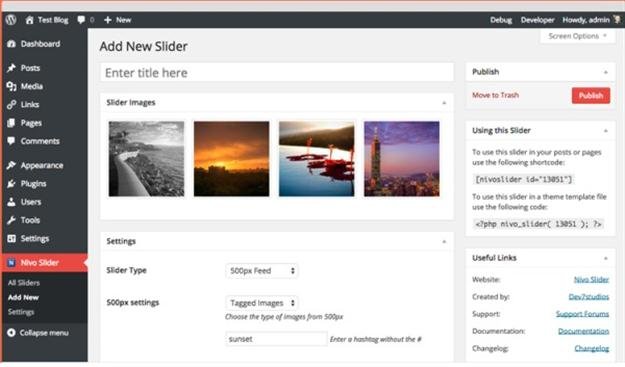625x367 pixels.
Task: Select Add New submenu item
Action: [x=23, y=297]
